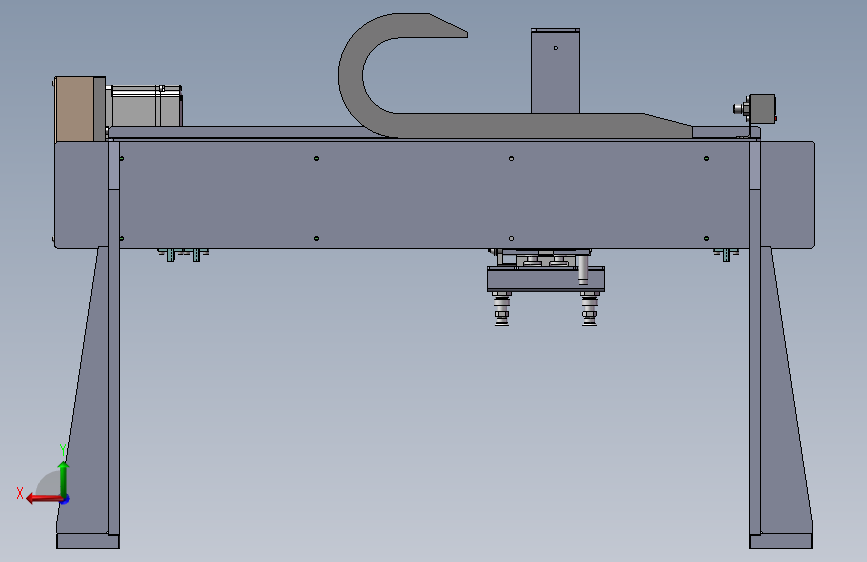Select the dark sensor block on the rail end
The height and width of the screenshot is (562, 867).
pos(762,108)
